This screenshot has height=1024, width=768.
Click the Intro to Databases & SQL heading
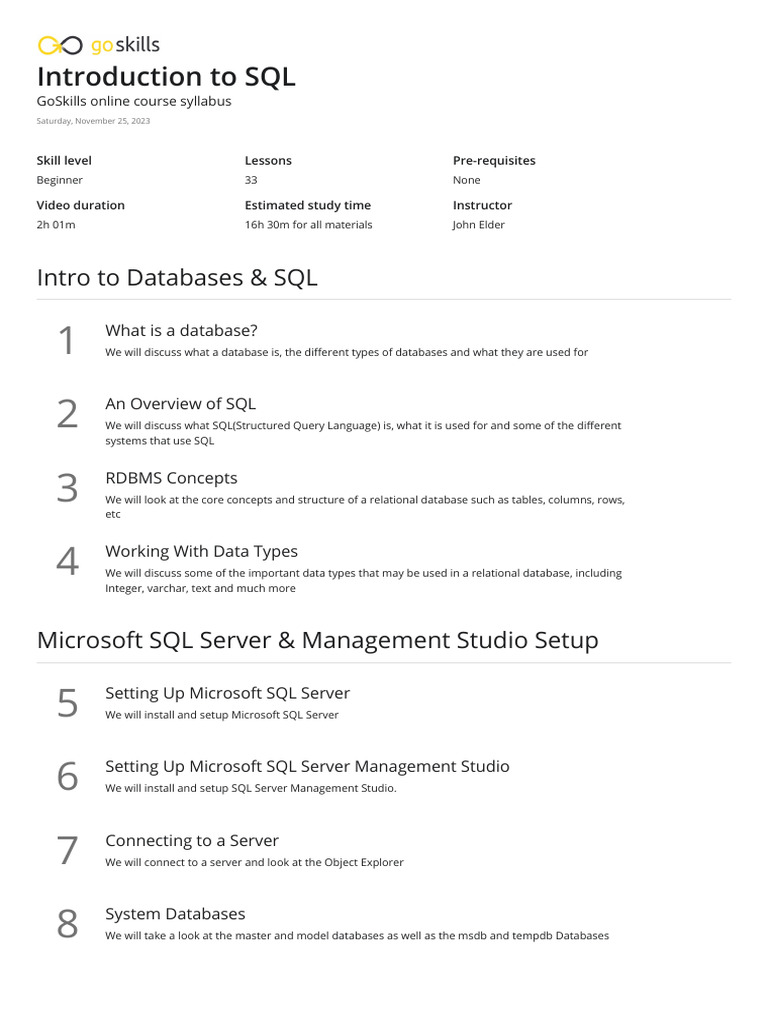[177, 277]
